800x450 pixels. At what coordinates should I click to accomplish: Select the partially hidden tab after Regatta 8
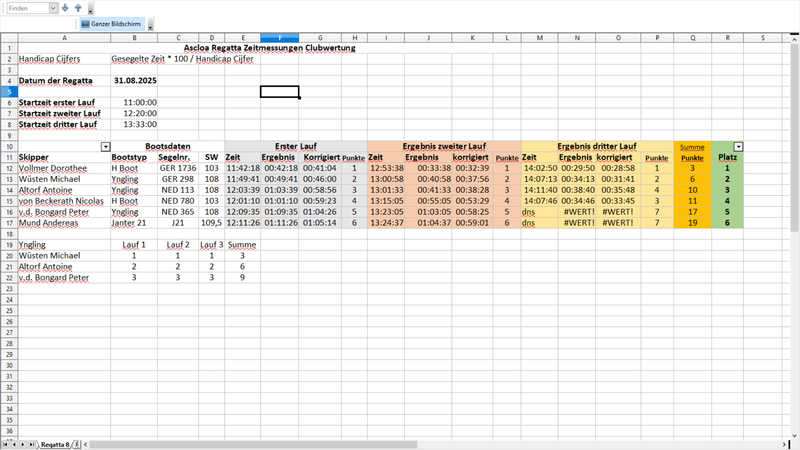(x=77, y=444)
